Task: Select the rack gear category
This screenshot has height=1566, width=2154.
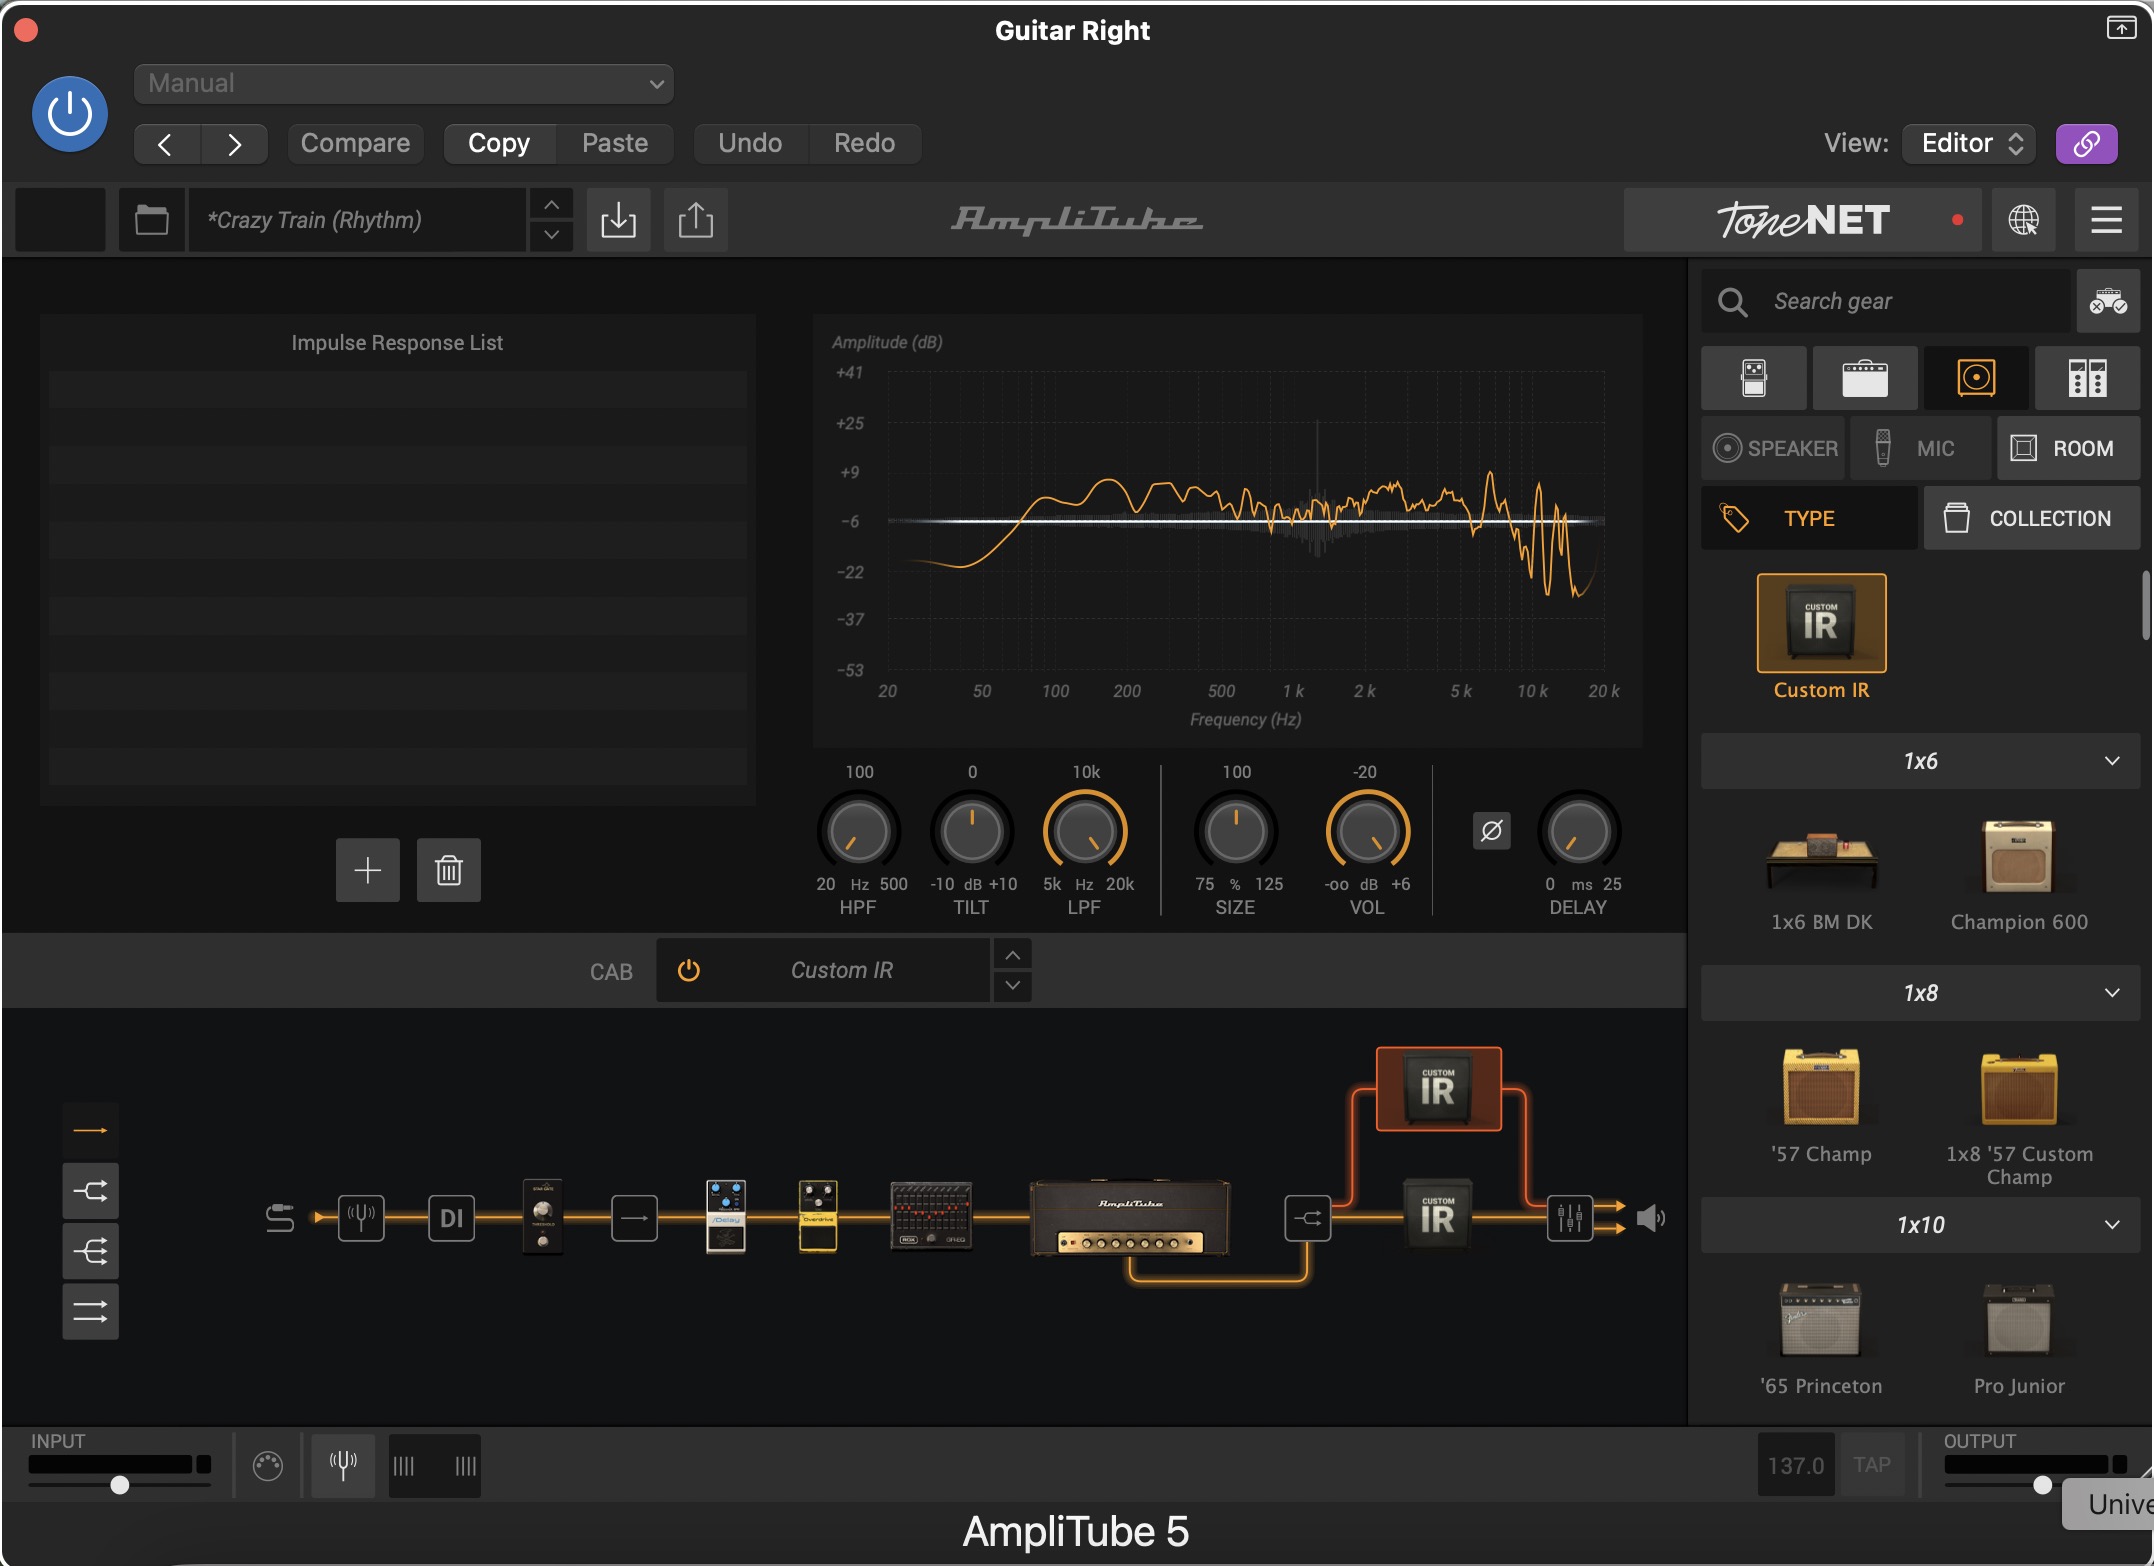Action: (x=2087, y=378)
